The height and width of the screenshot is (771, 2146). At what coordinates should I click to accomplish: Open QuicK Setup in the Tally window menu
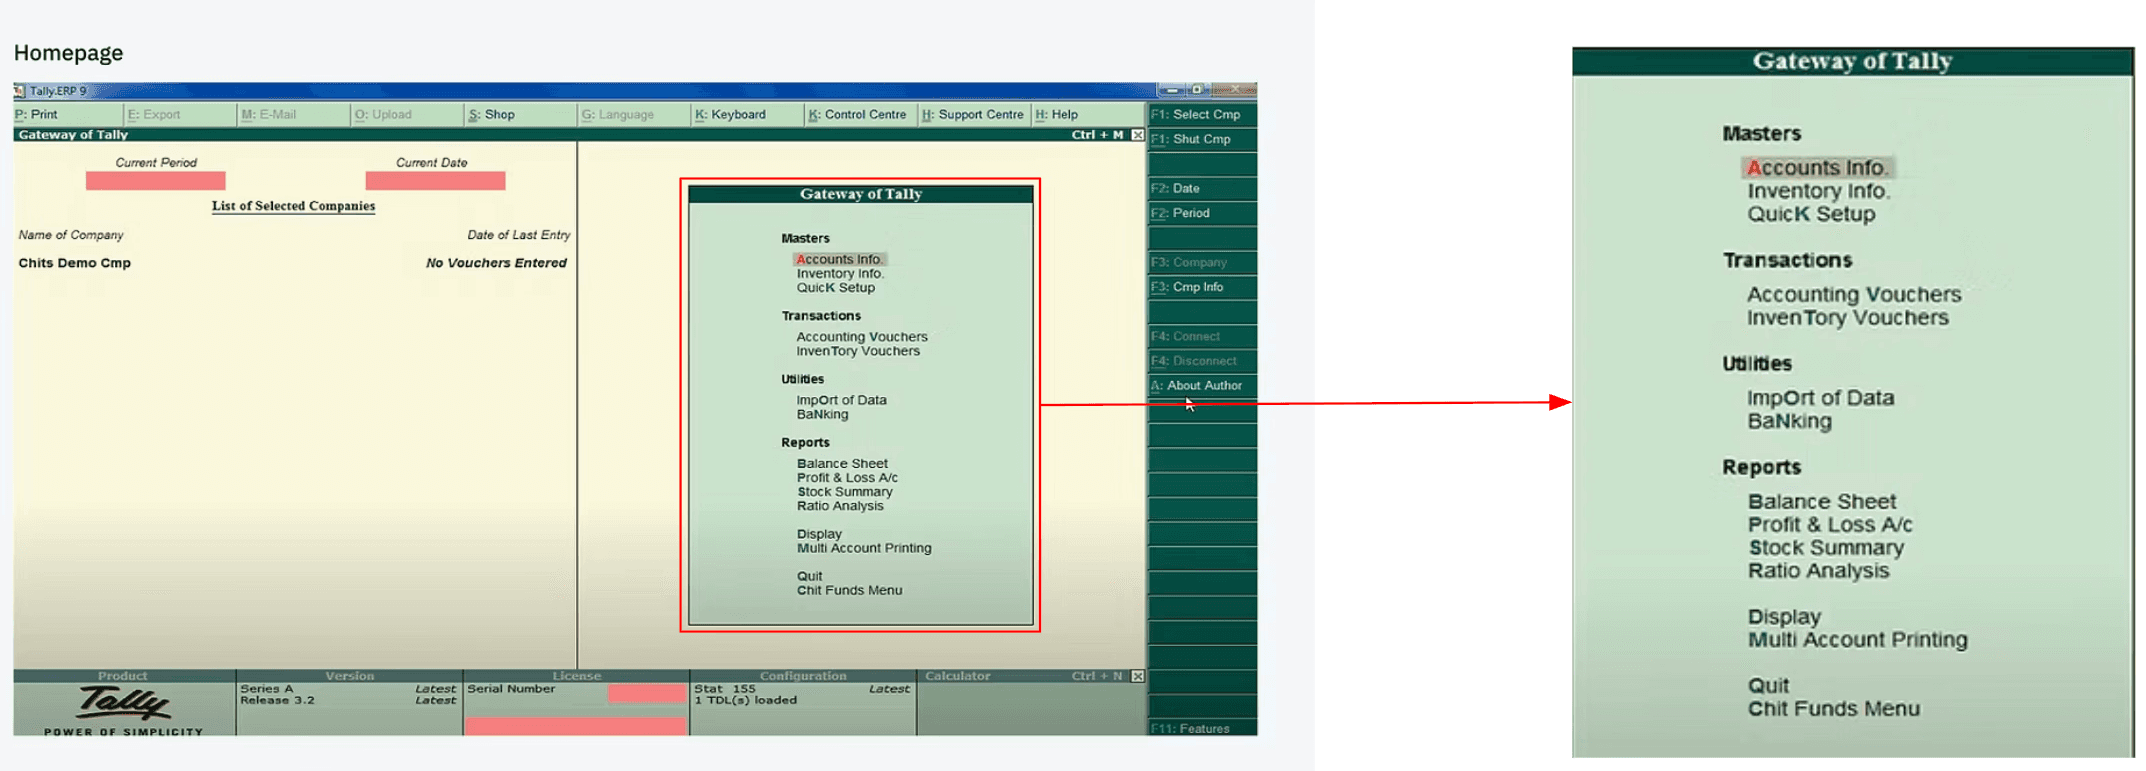(x=835, y=288)
